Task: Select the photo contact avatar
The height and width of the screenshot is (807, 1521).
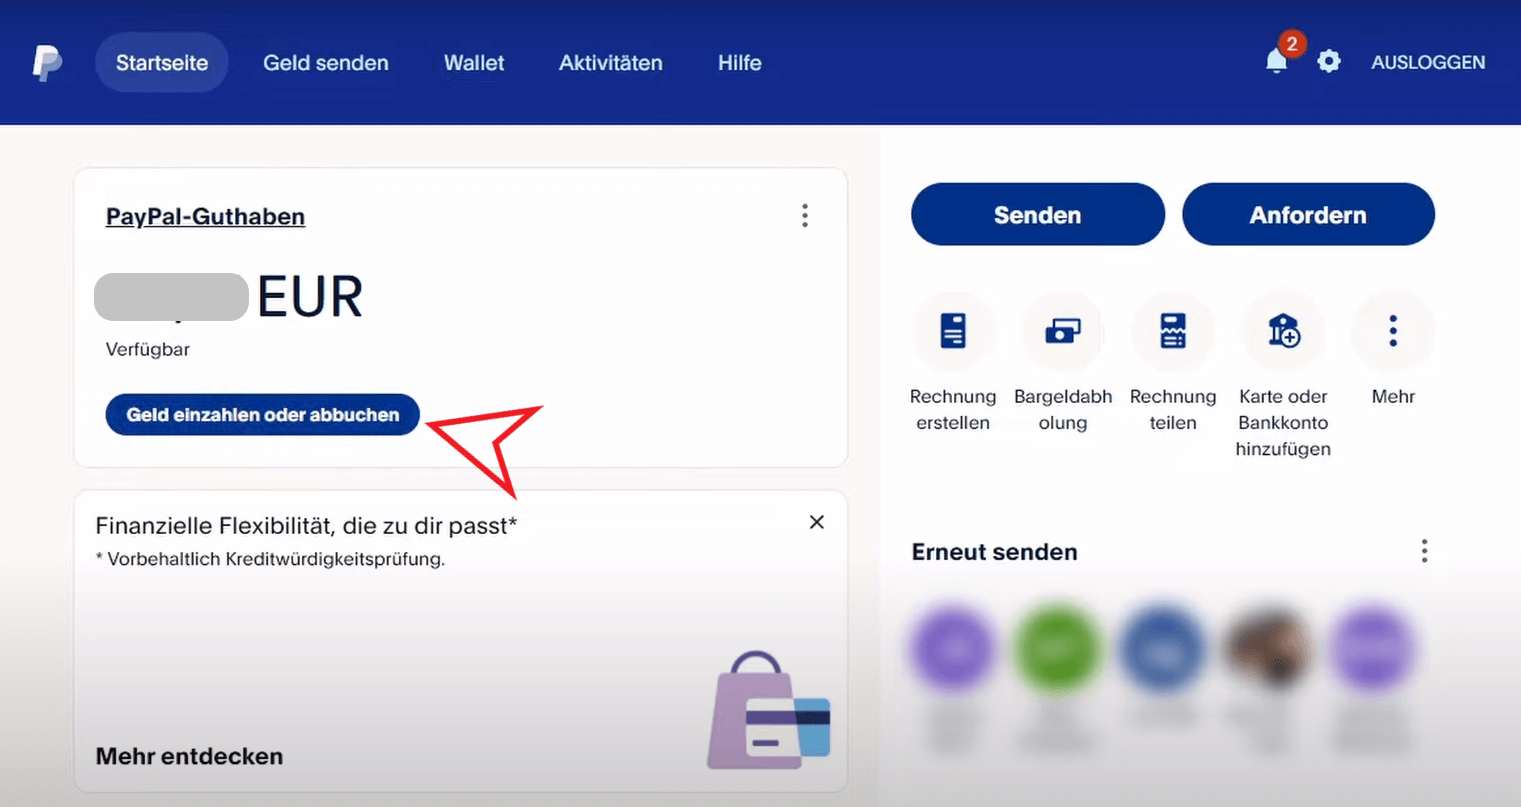Action: click(x=1267, y=650)
